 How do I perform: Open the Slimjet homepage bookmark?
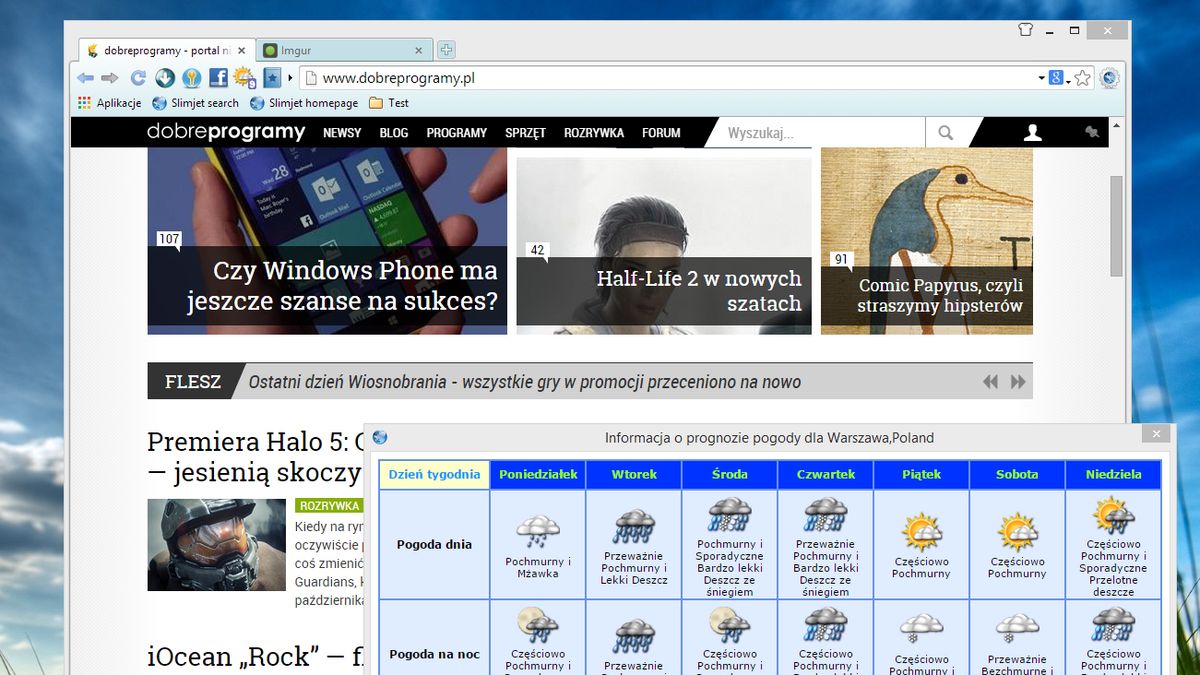(x=304, y=103)
